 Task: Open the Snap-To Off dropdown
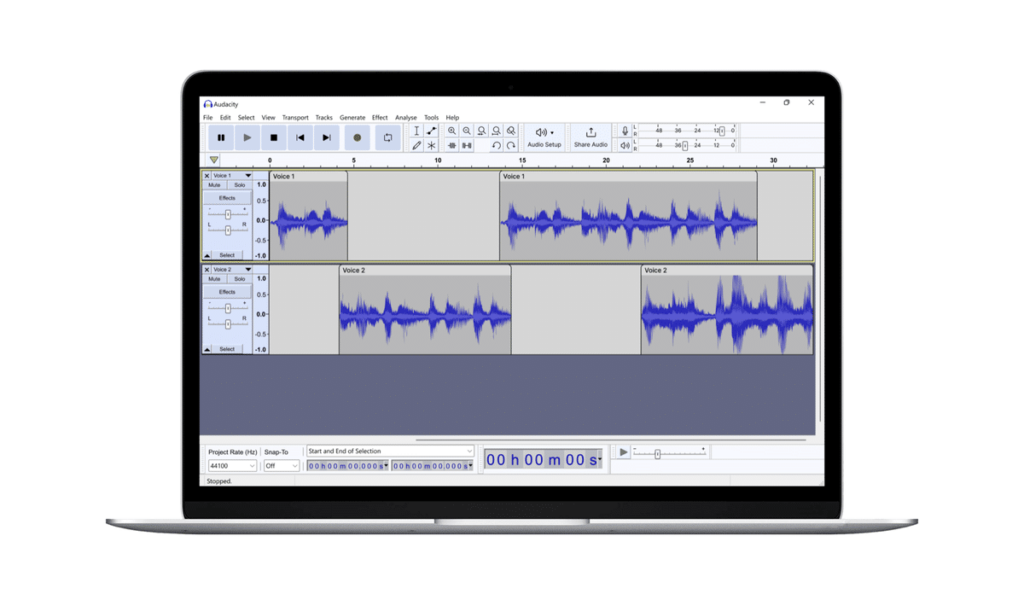click(x=281, y=466)
